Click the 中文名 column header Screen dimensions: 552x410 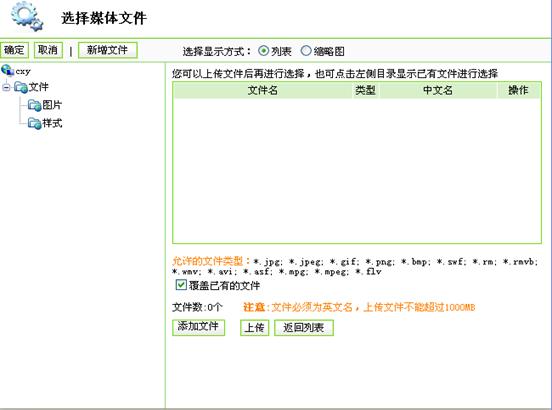click(438, 90)
